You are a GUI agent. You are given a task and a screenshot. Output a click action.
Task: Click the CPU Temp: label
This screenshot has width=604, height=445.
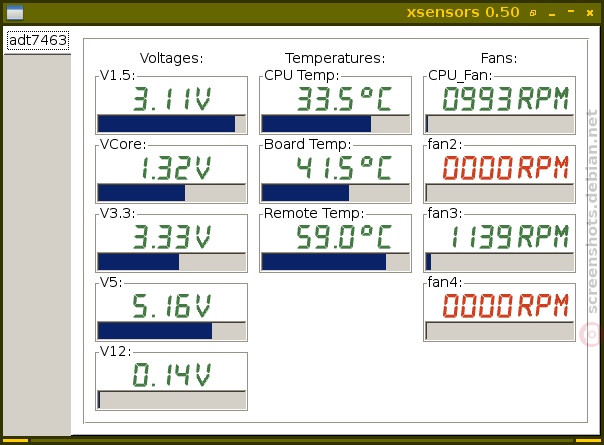click(x=302, y=75)
